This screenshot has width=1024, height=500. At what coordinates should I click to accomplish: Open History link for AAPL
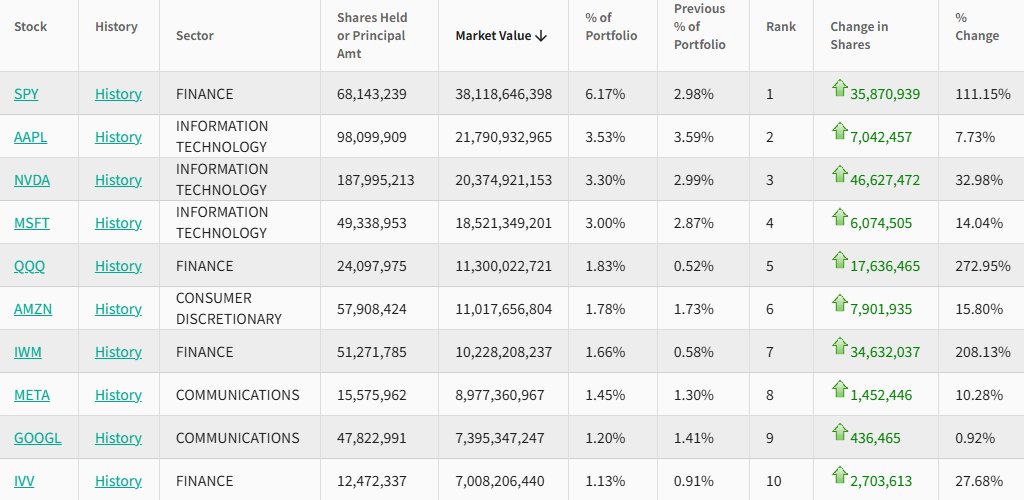point(118,137)
